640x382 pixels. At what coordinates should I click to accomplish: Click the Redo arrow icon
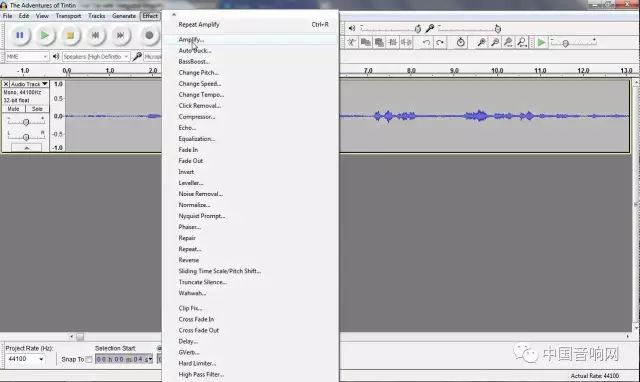[440, 42]
